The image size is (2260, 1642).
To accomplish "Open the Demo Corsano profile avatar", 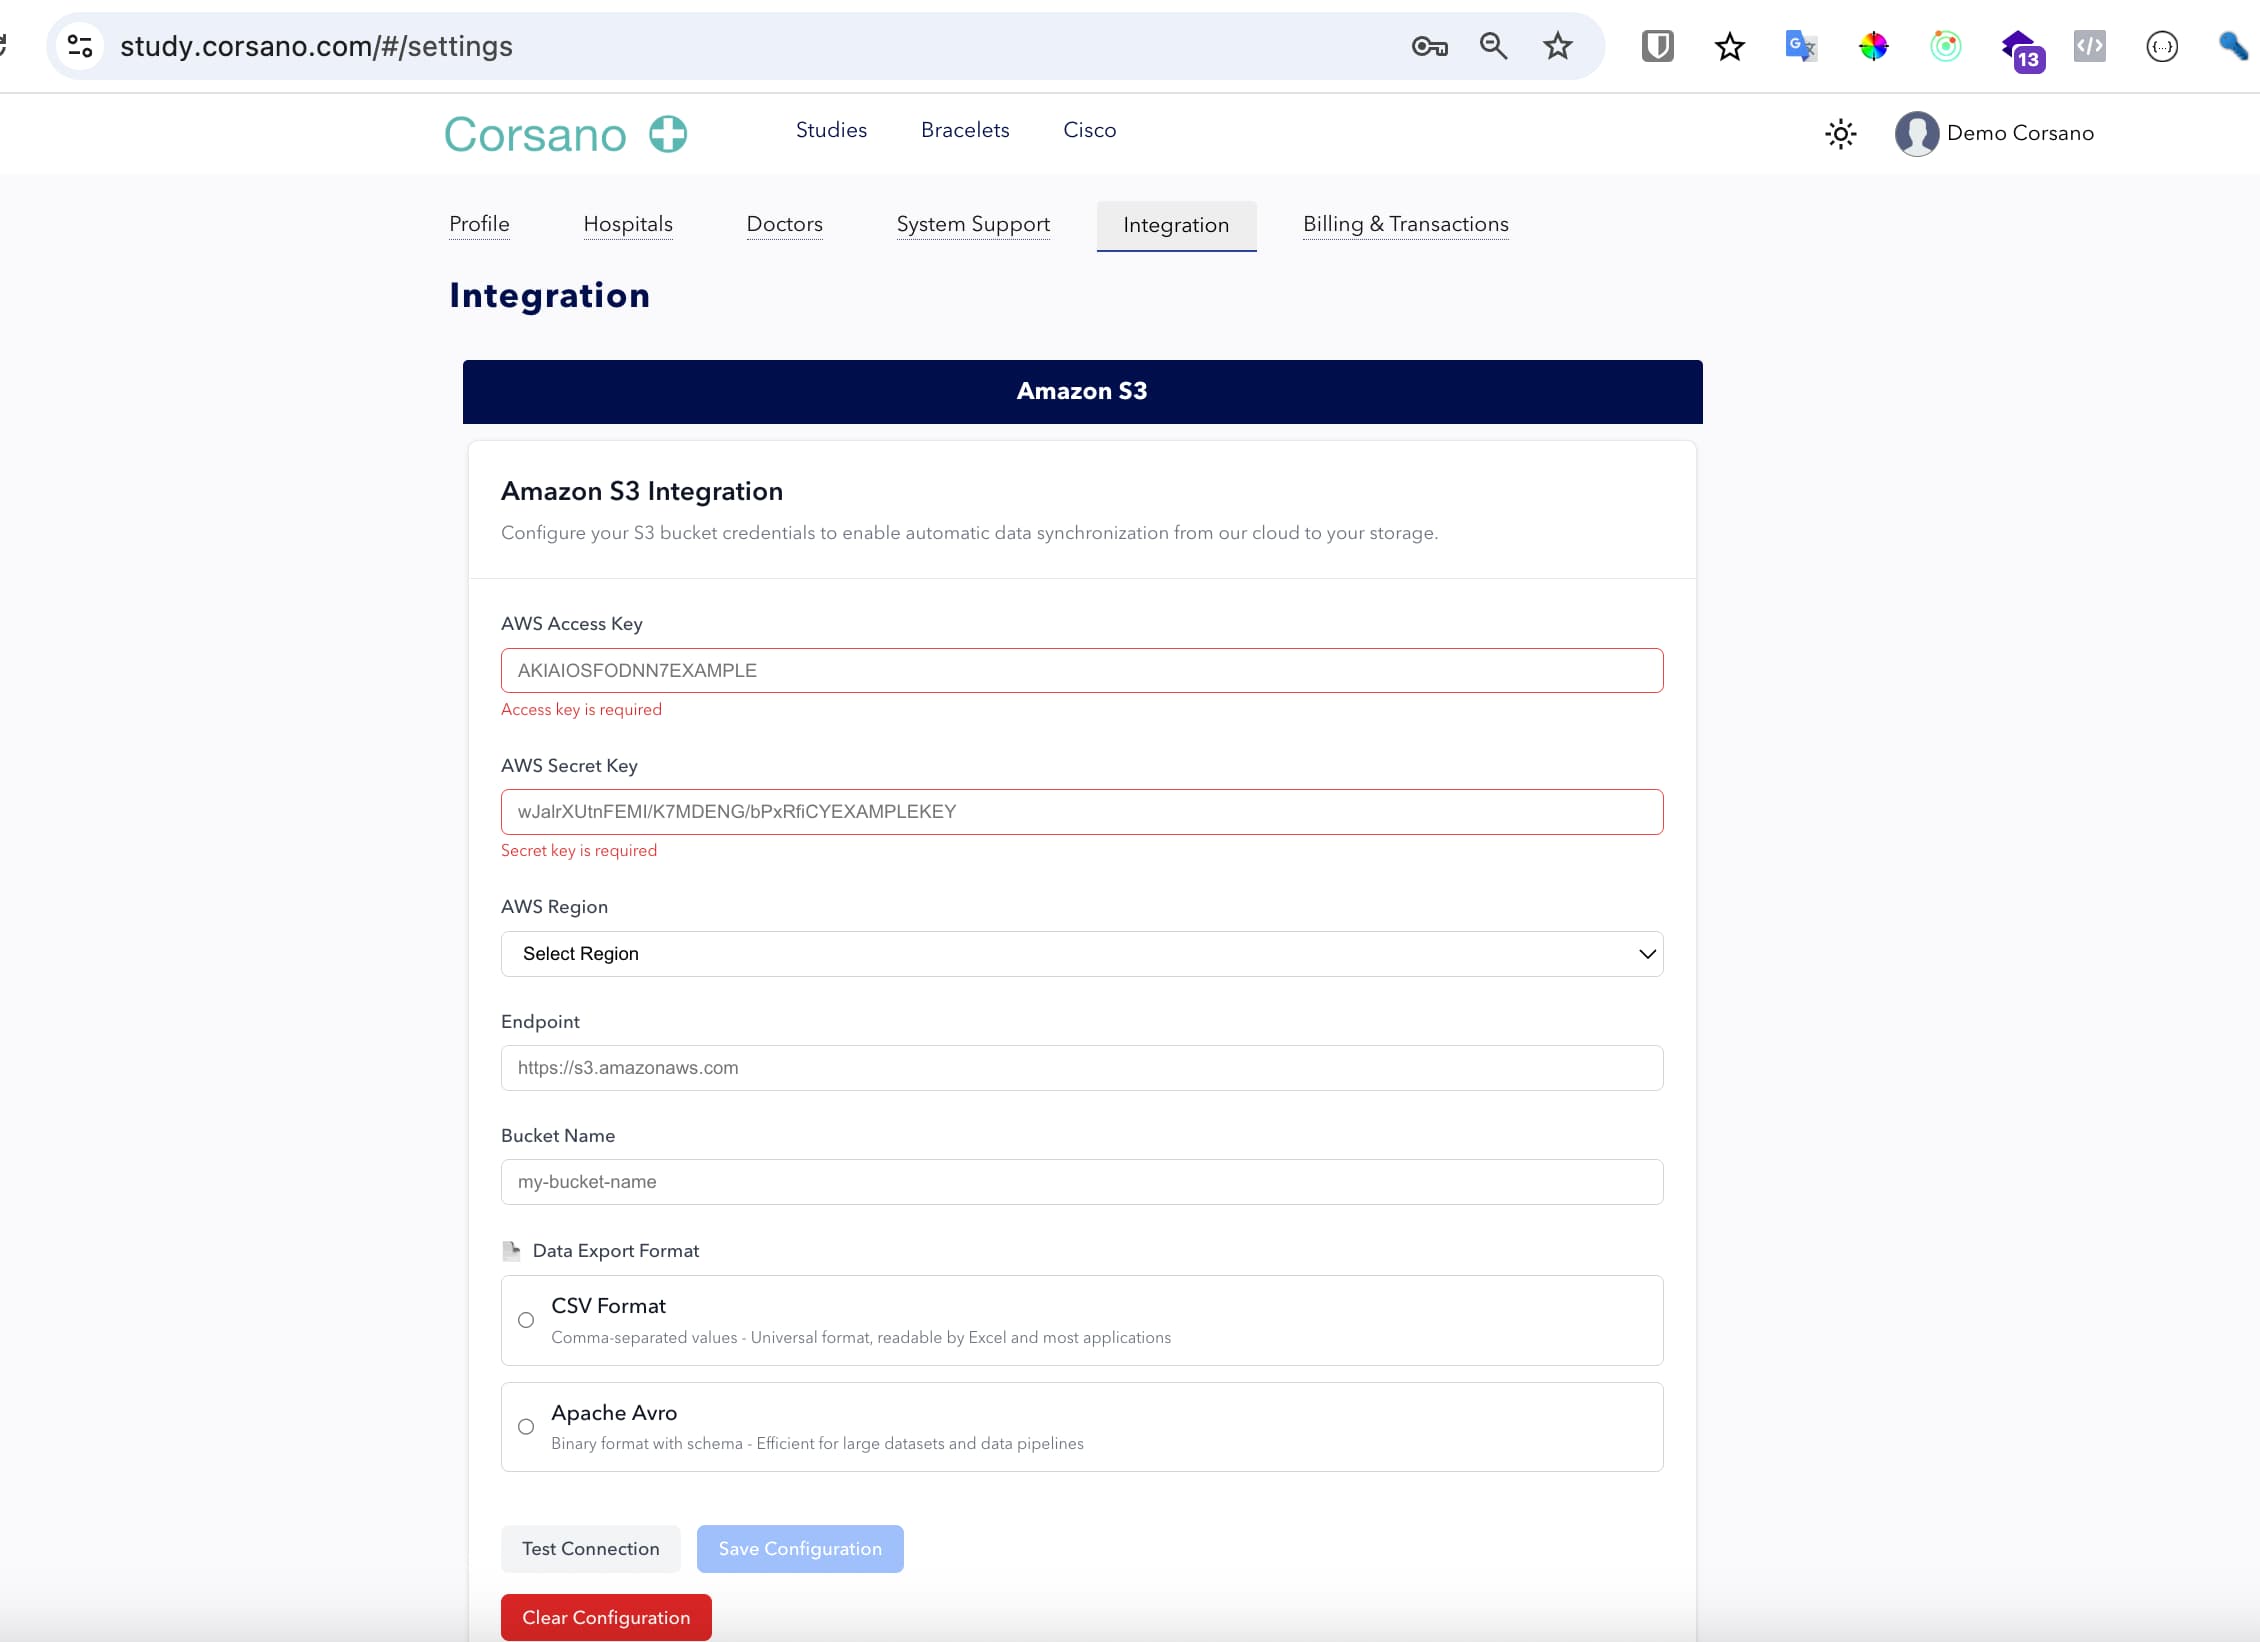I will 1917,133.
